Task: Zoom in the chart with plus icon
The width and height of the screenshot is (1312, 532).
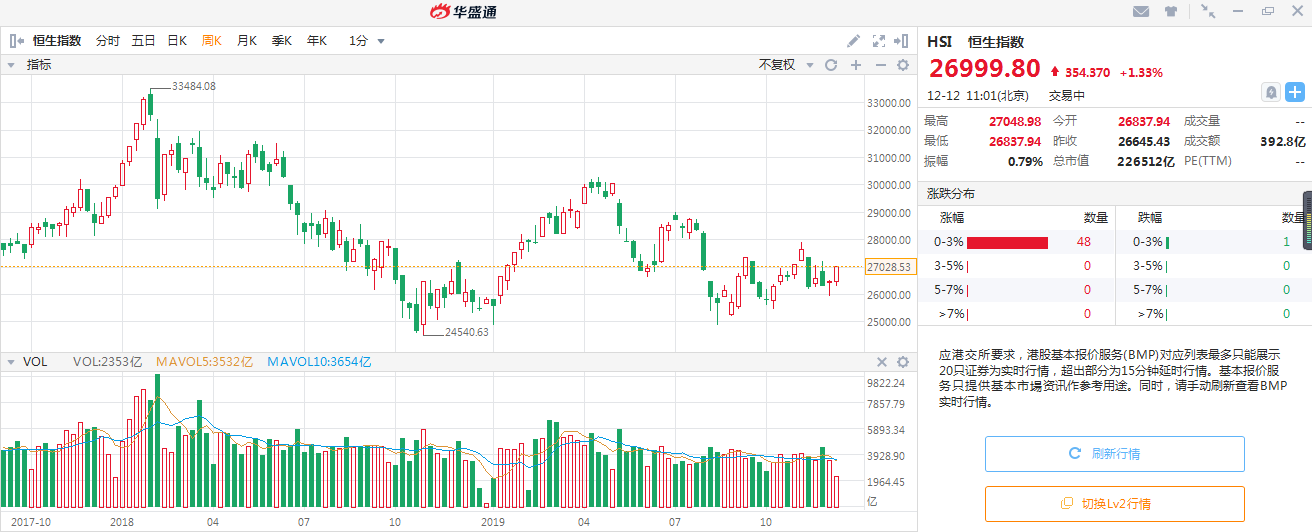Action: pos(856,65)
